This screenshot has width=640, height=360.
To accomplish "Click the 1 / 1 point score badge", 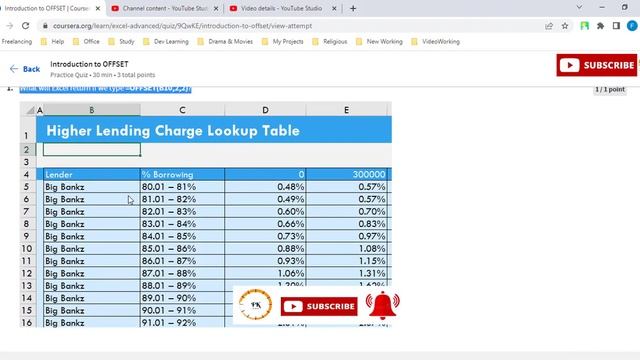I will (x=610, y=89).
